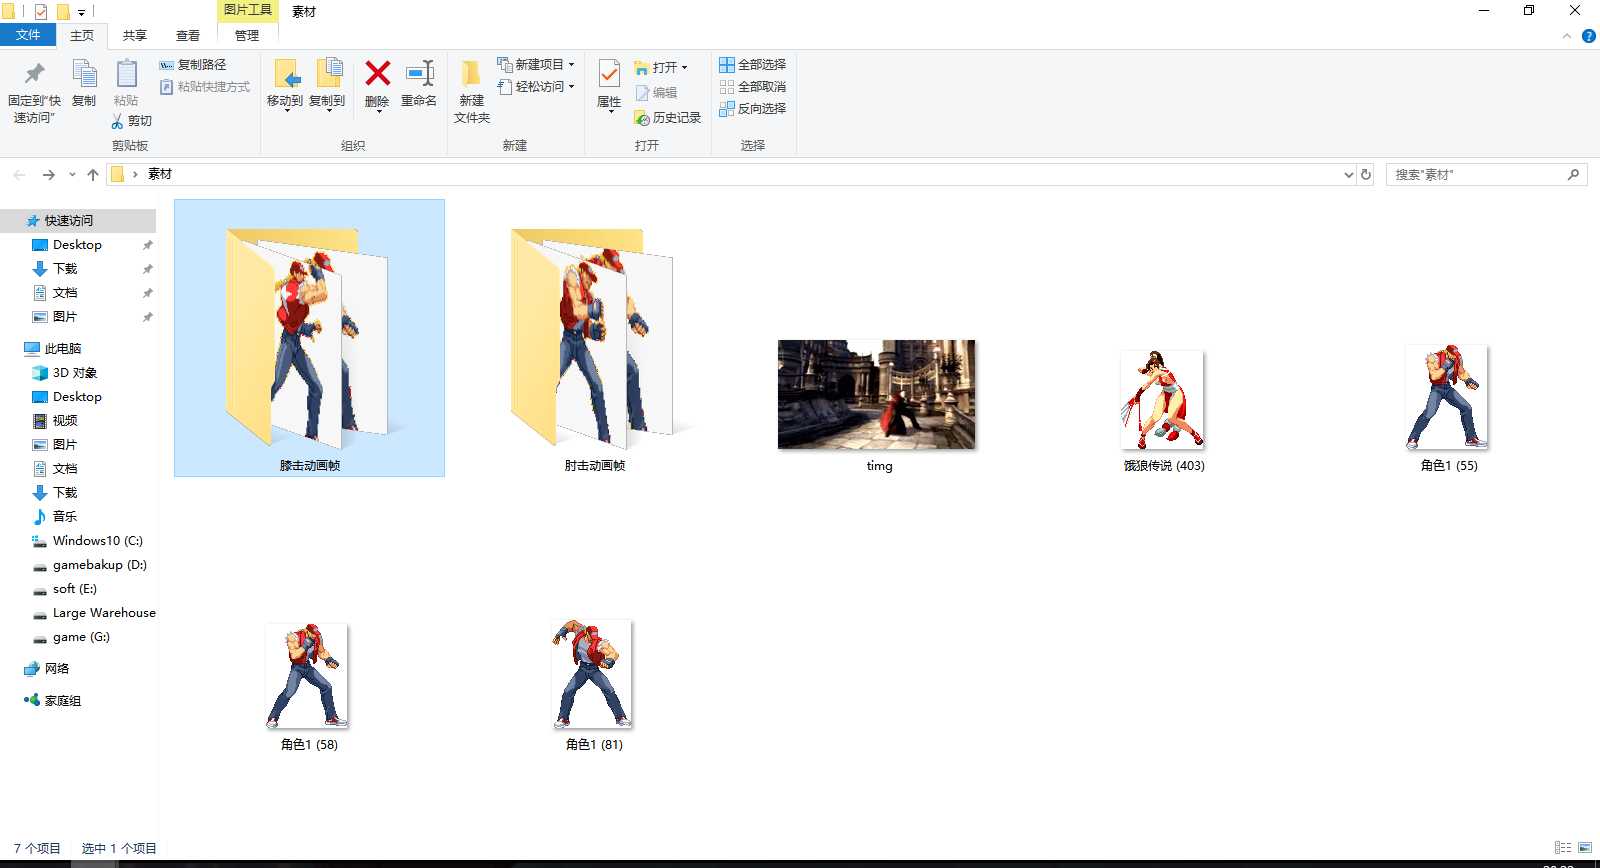
Task: Switch to the Home (主页) tab
Action: pos(82,36)
